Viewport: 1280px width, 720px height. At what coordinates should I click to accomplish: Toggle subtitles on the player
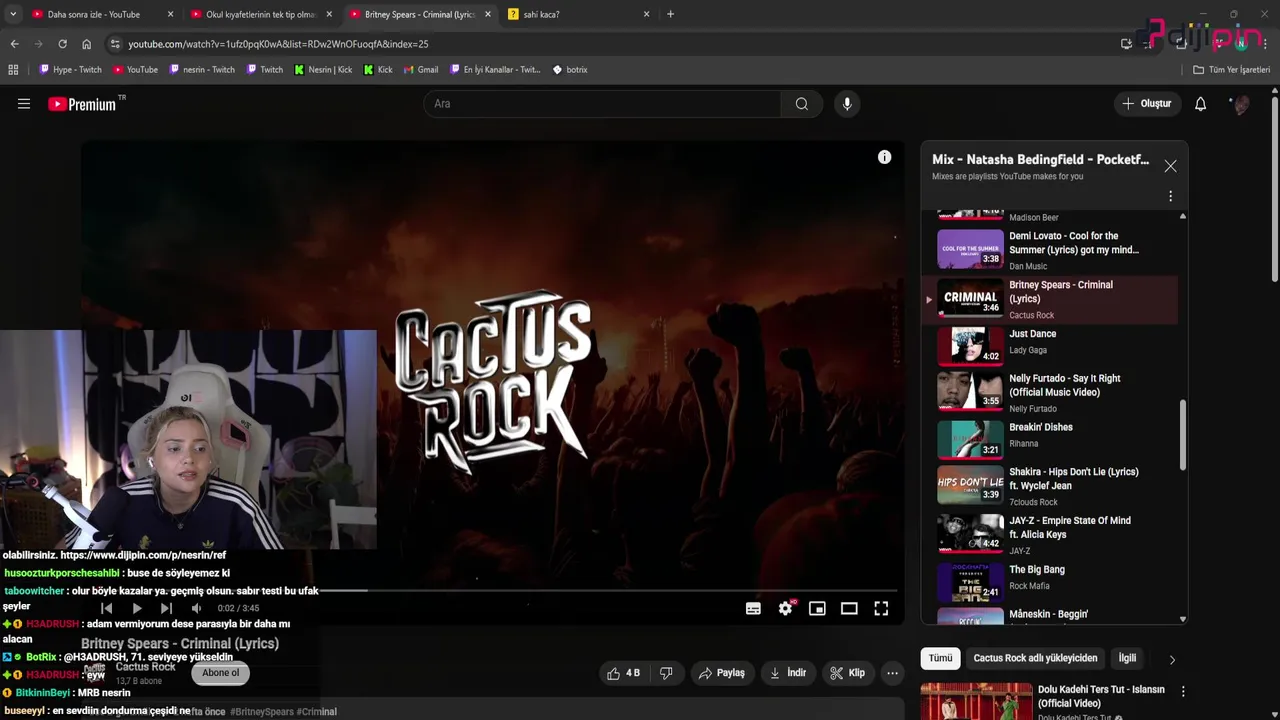tap(753, 608)
